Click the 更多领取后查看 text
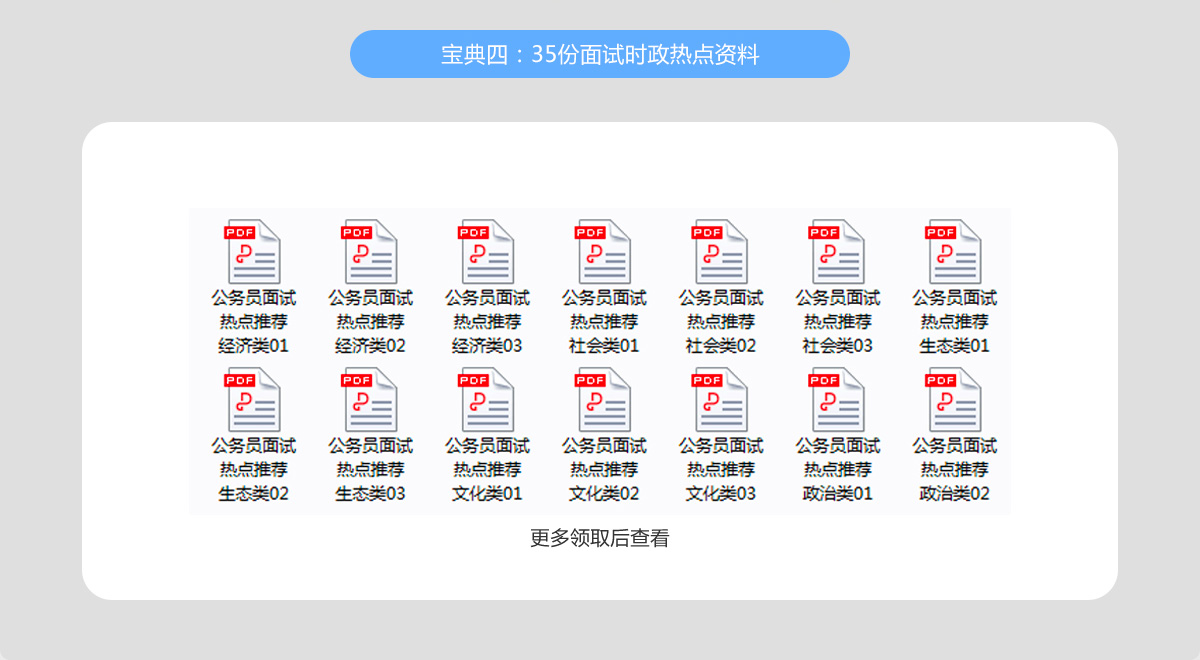 point(600,538)
